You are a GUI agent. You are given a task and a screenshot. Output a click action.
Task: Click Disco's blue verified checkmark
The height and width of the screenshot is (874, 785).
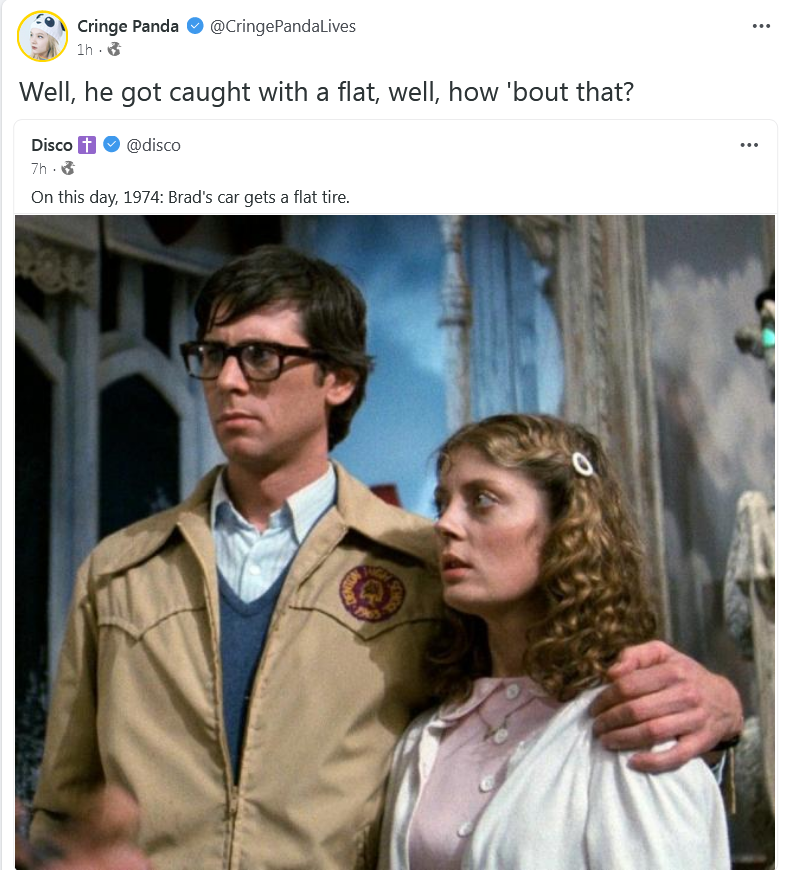112,144
